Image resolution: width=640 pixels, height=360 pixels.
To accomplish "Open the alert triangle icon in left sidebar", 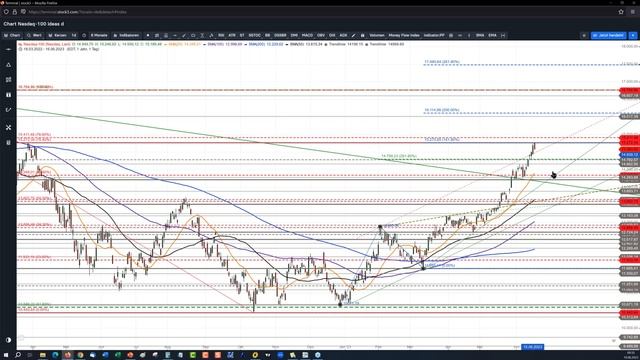I will pos(8,64).
